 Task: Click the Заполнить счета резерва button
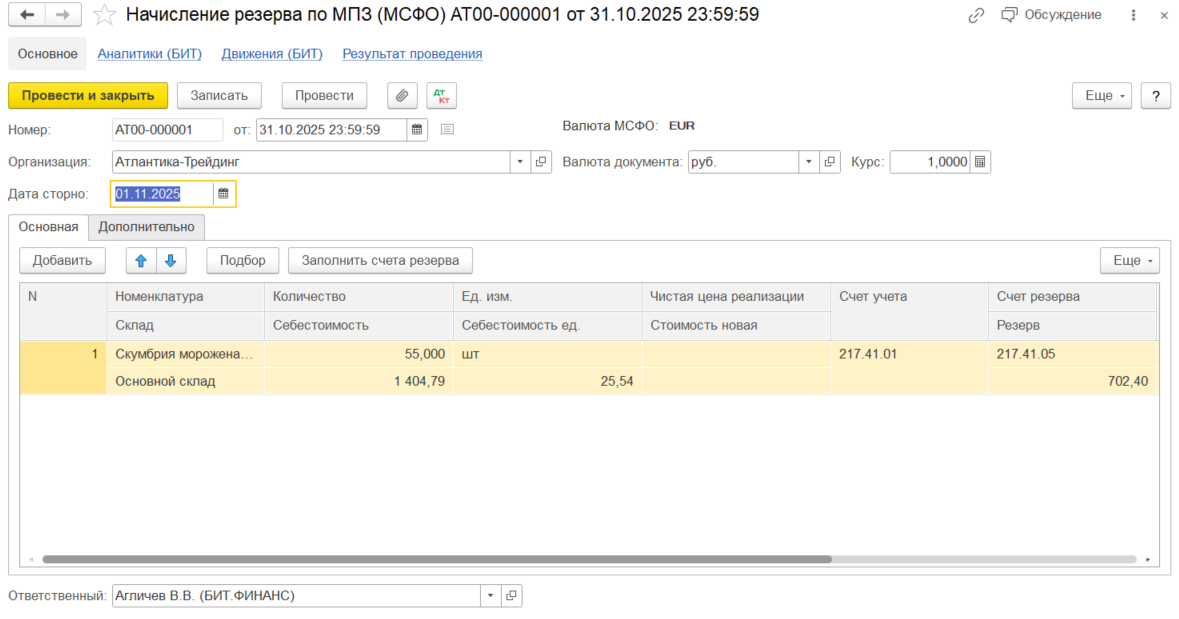point(380,261)
